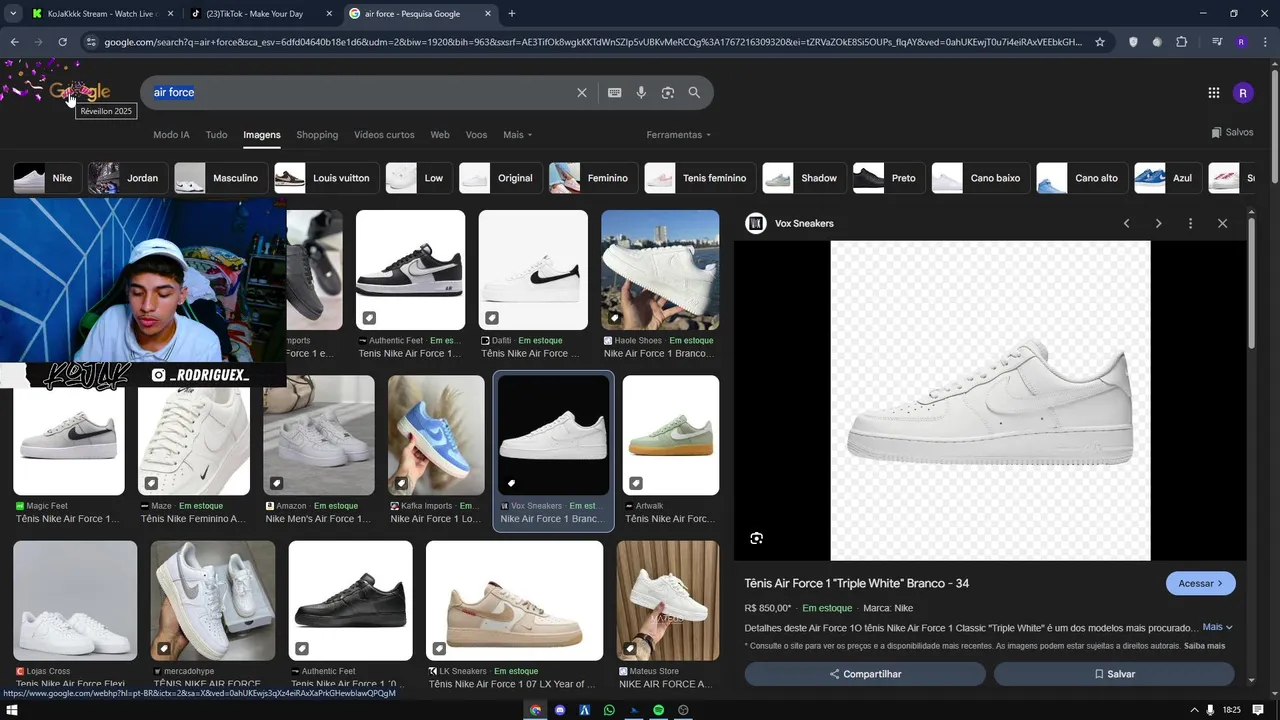Viewport: 1280px width, 720px height.
Task: Open the tab search dropdown in Chrome
Action: [x=13, y=14]
